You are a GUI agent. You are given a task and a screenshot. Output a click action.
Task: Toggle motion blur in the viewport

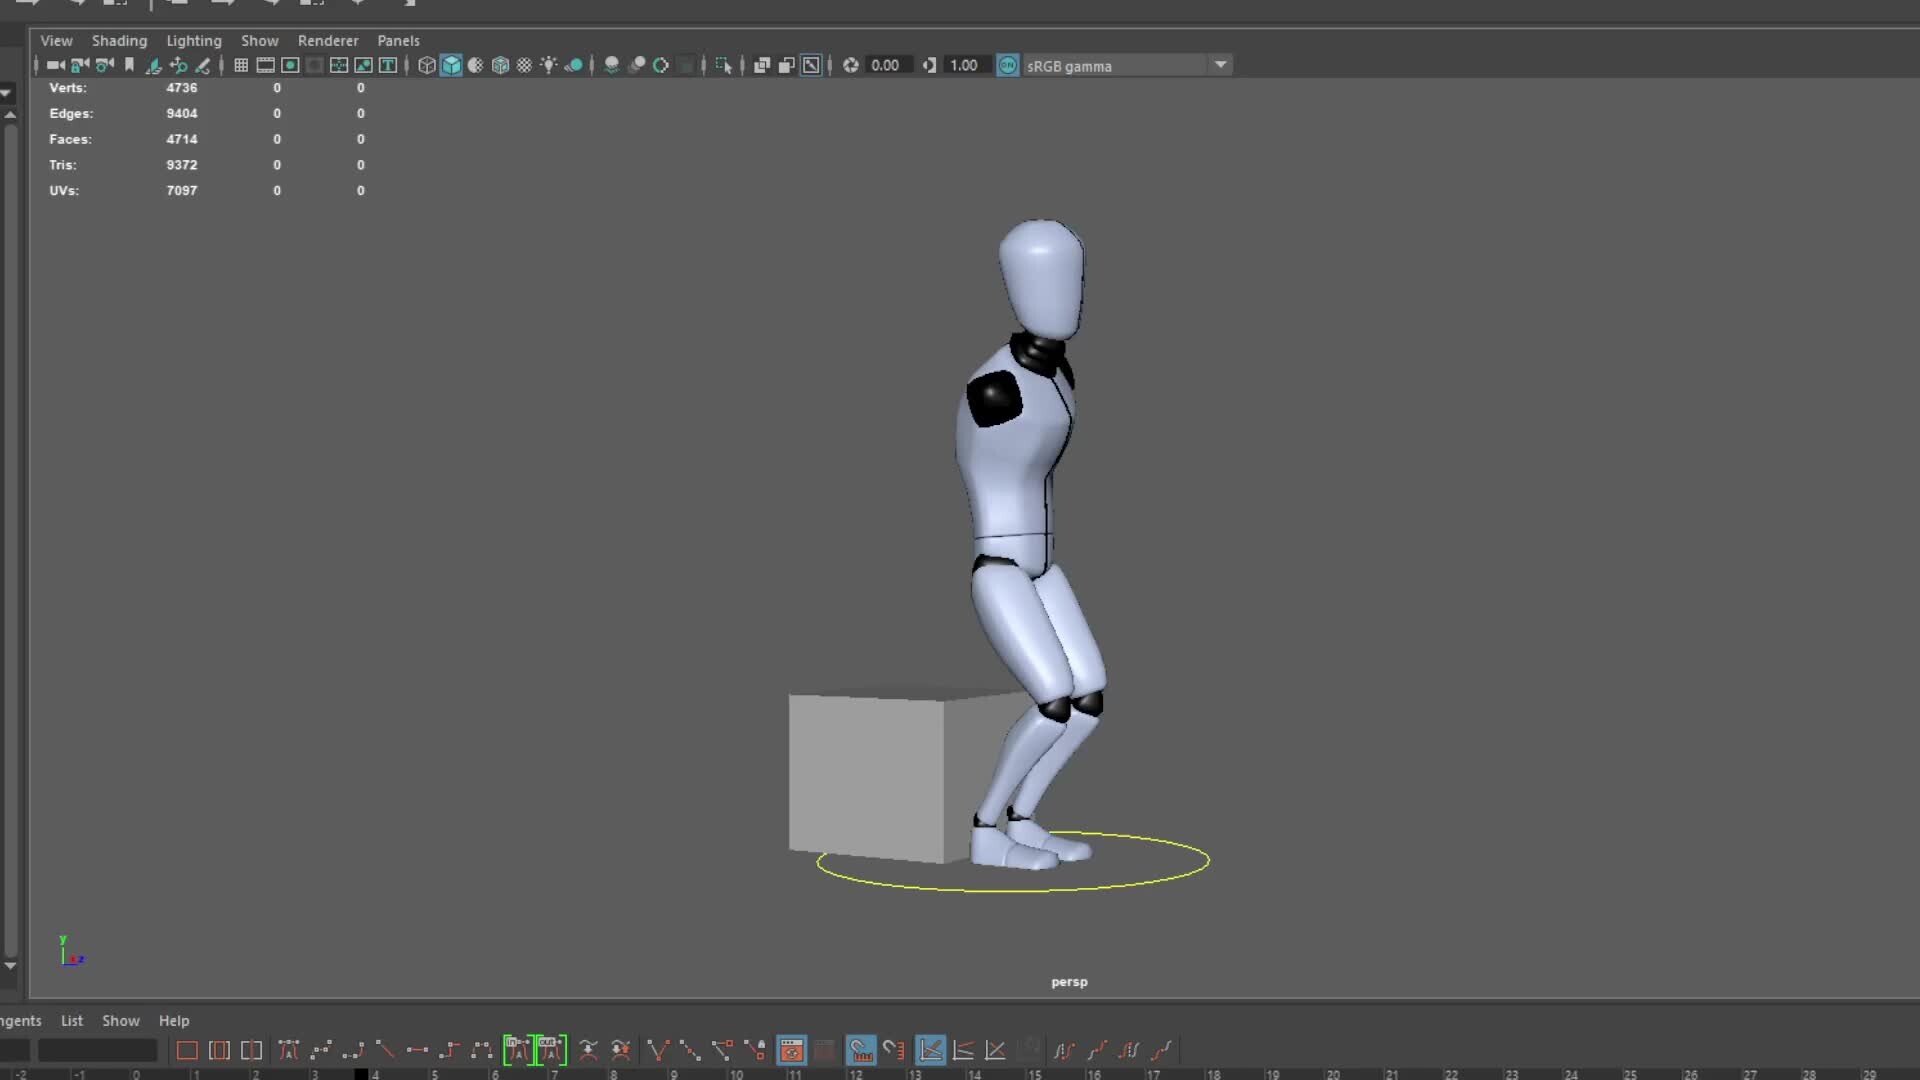[661, 65]
